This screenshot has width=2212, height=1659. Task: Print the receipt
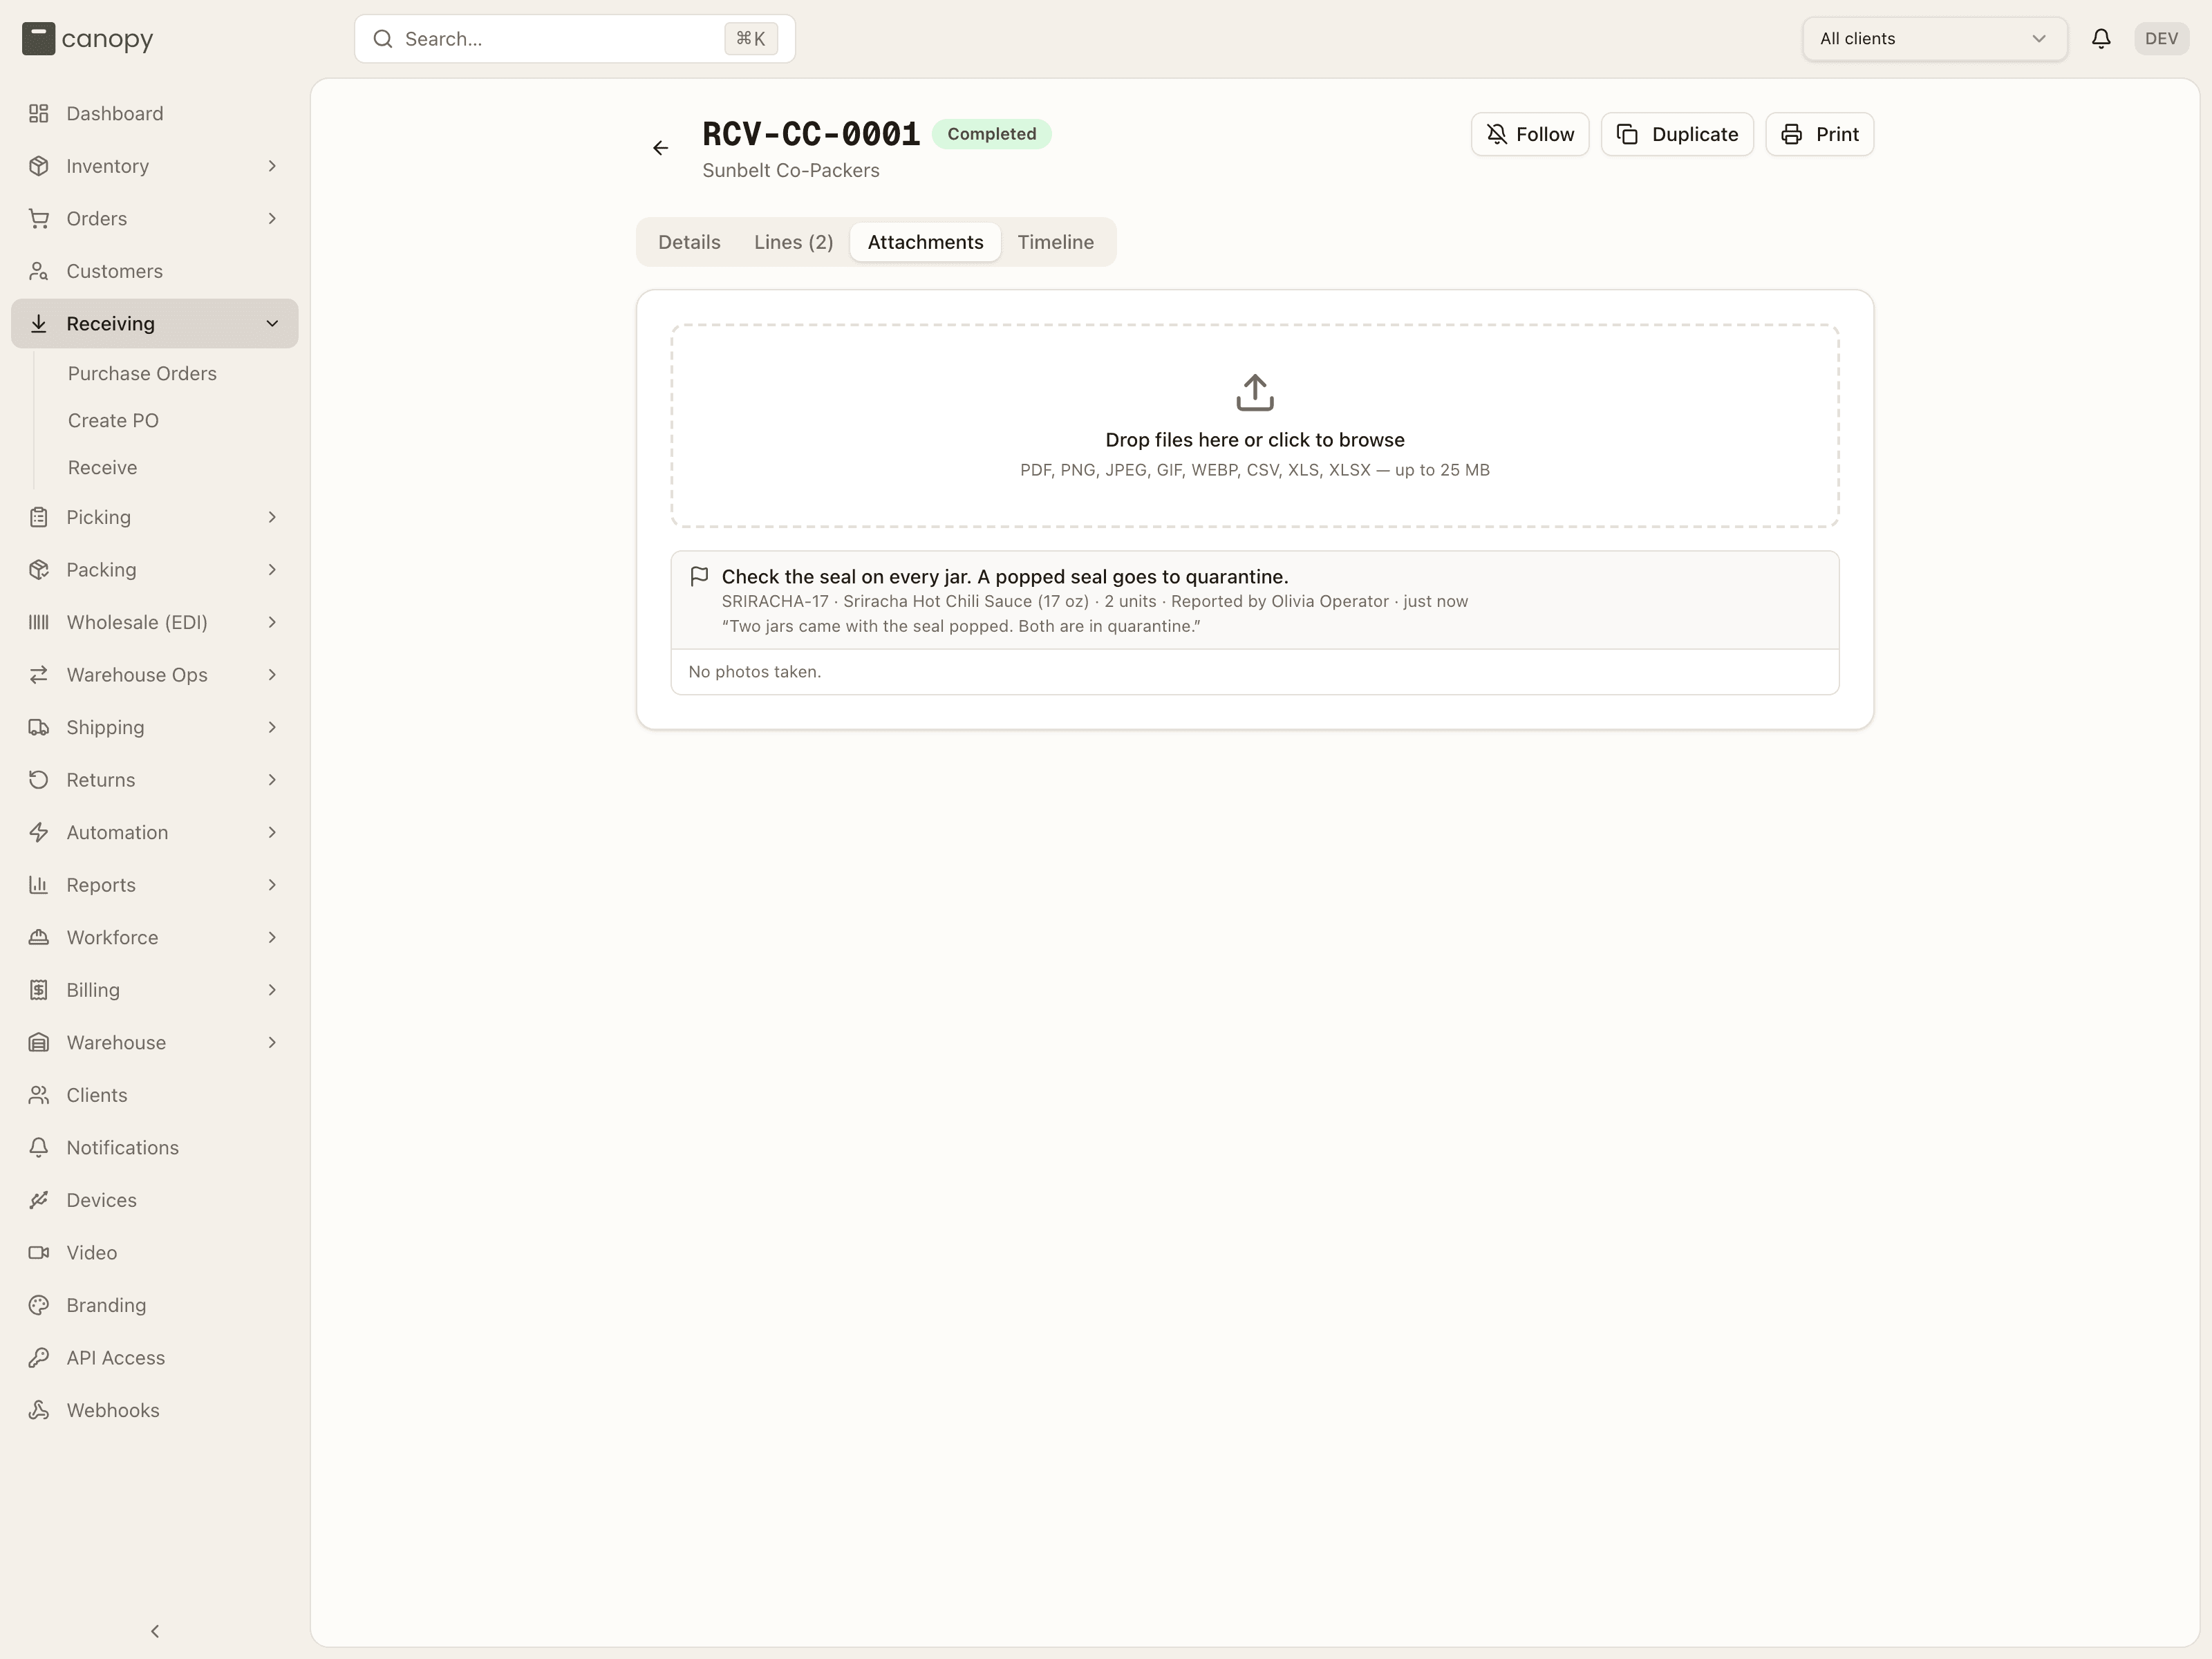[1819, 134]
